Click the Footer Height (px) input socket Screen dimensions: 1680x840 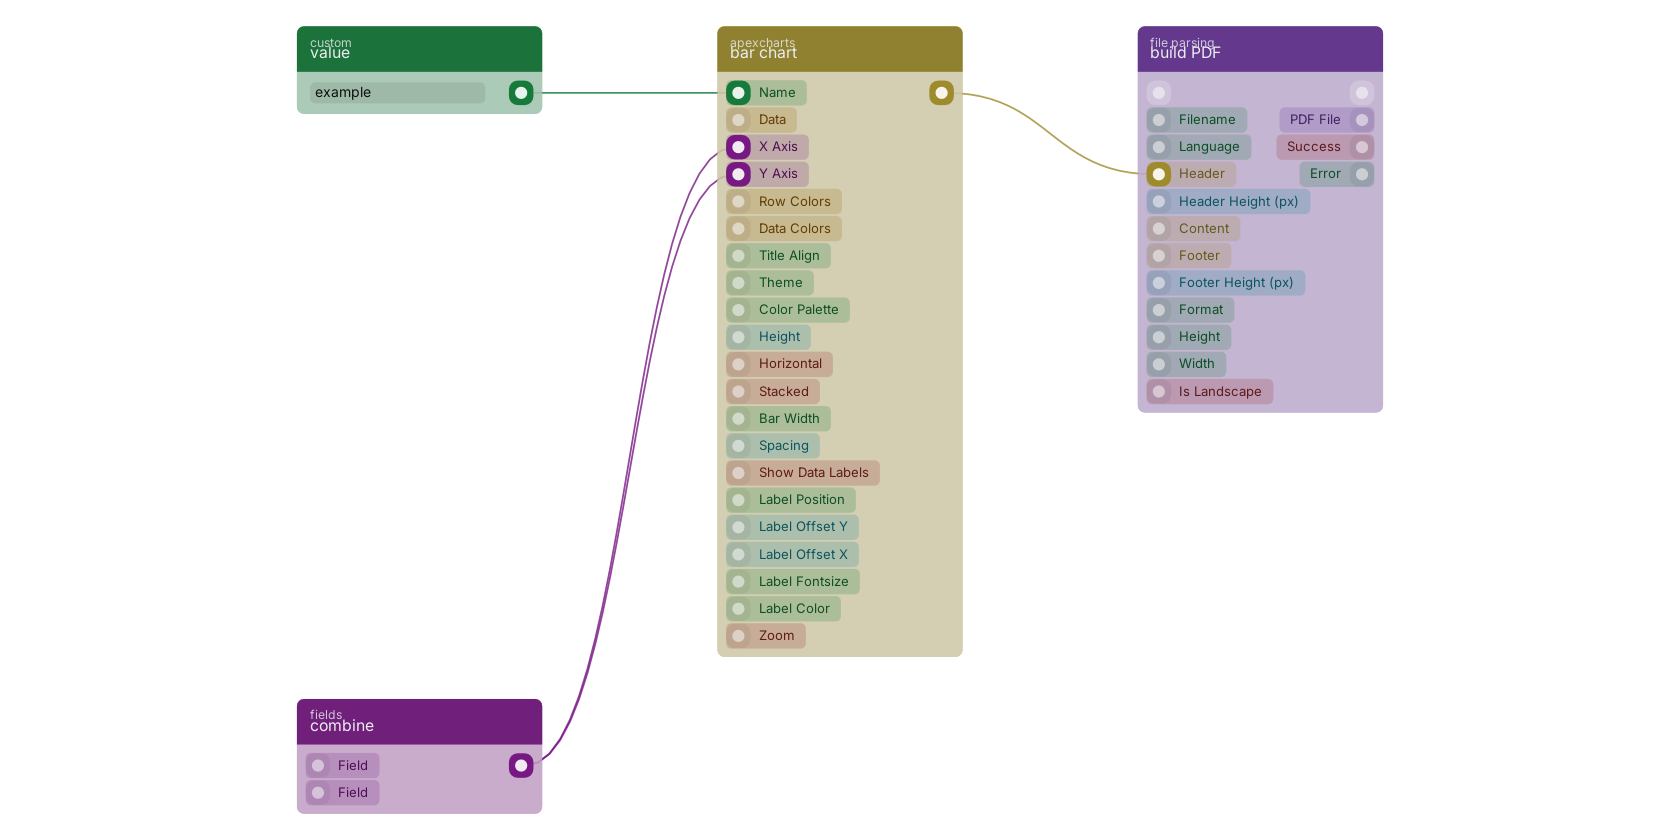(1159, 283)
